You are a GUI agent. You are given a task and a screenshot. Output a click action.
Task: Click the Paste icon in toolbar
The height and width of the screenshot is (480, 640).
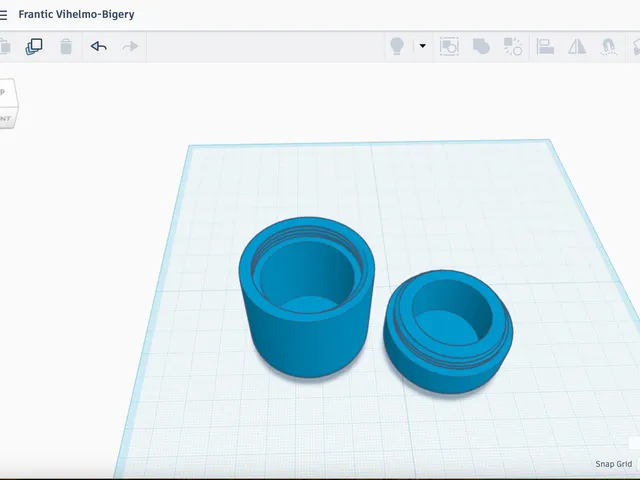(x=5, y=46)
